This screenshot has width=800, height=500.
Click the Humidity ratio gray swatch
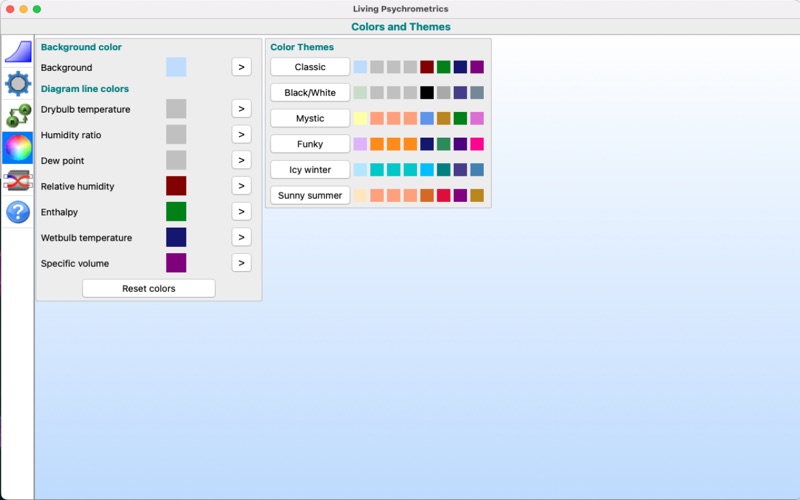(176, 134)
